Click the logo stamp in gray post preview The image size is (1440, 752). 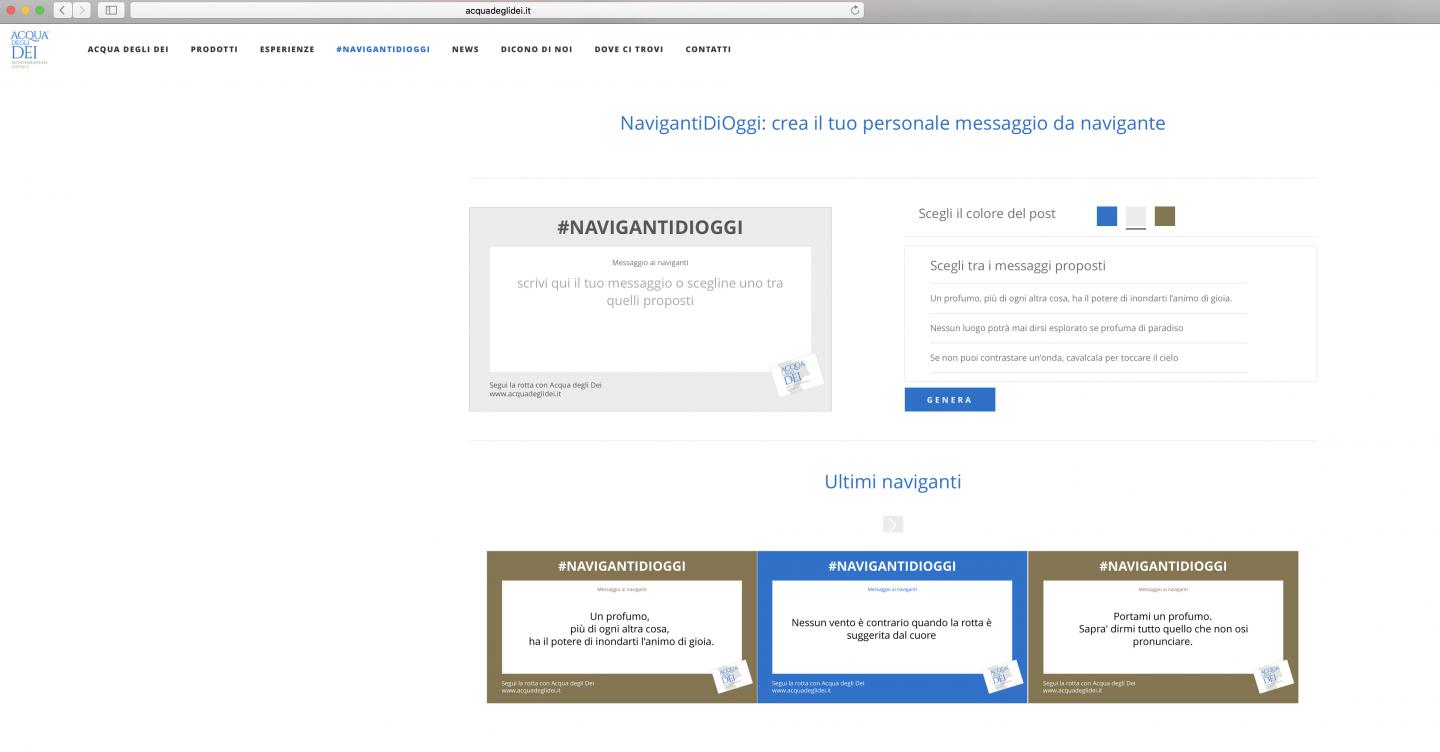pos(798,375)
